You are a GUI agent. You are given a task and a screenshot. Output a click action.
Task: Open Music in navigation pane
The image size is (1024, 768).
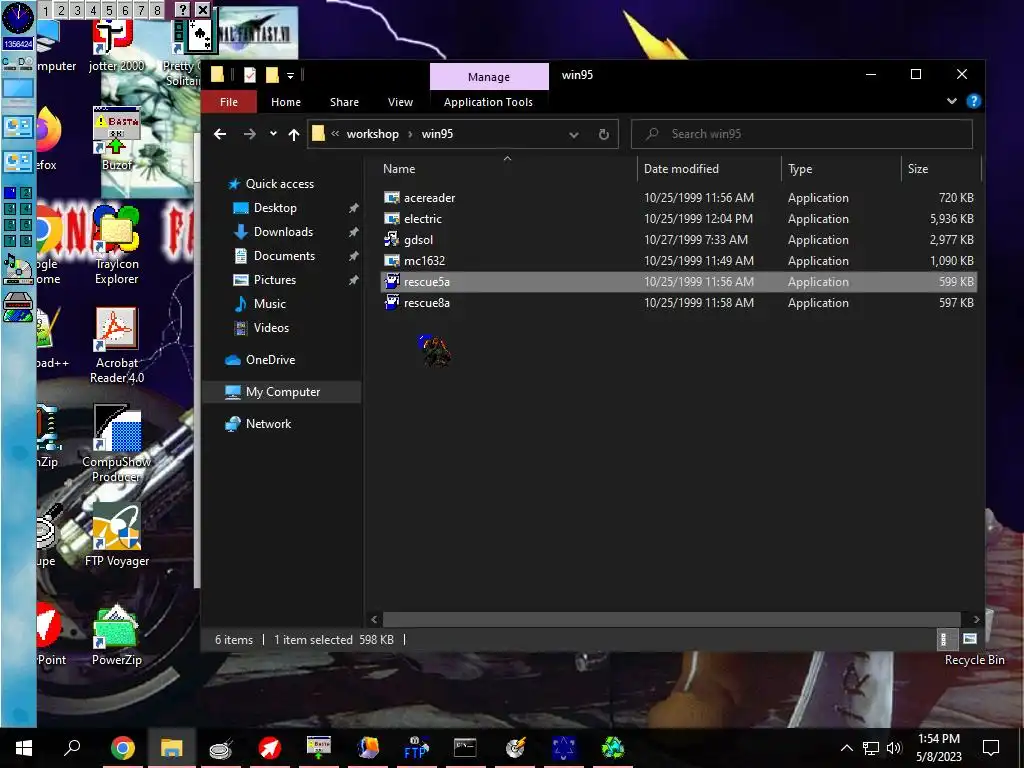point(269,304)
